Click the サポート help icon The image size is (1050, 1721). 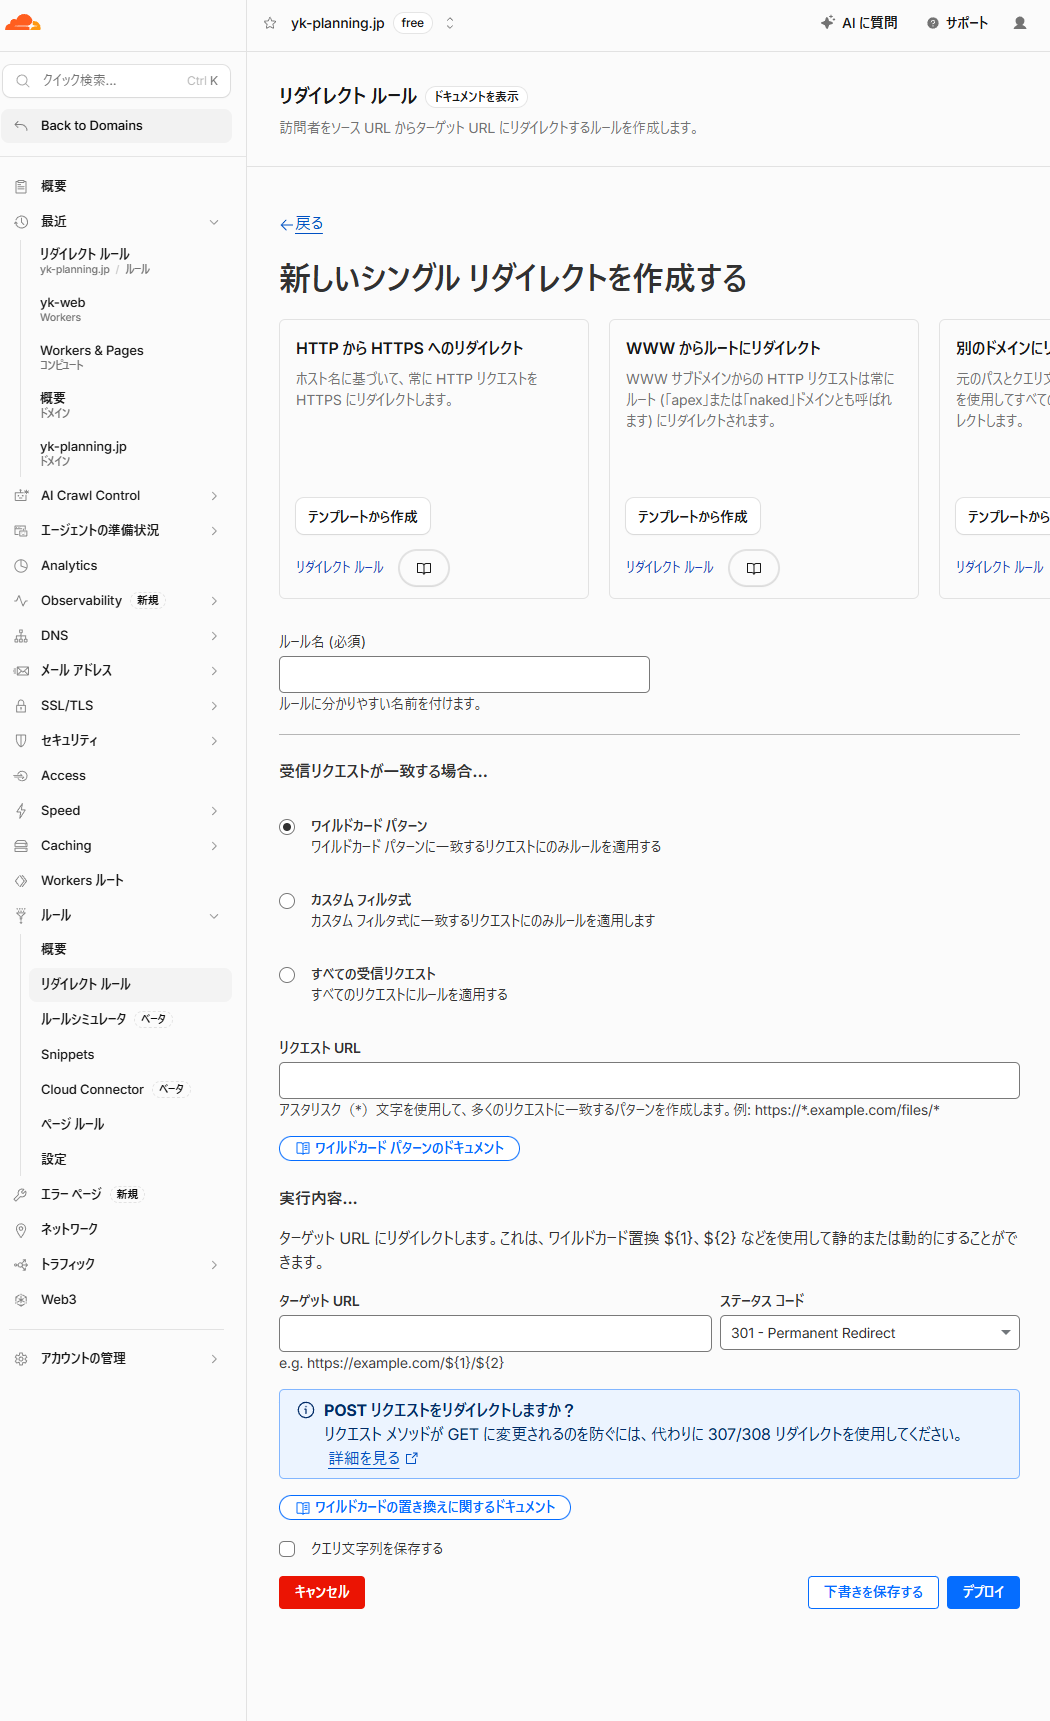[932, 23]
